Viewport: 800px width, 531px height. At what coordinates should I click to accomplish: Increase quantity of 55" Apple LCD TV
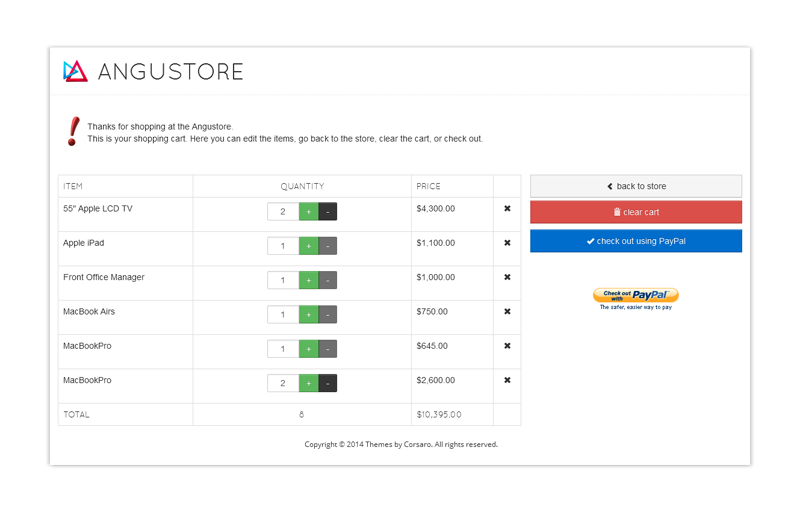pos(308,212)
